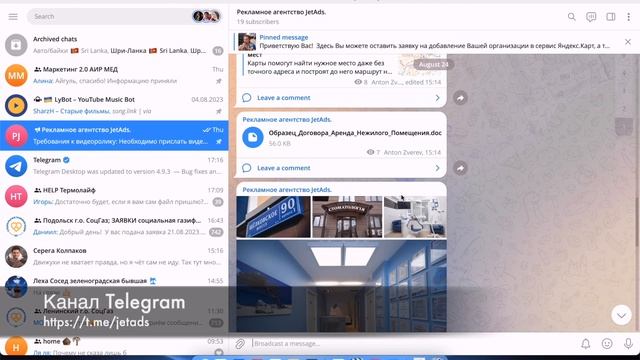Image resolution: width=640 pixels, height=360 pixels.
Task: Open Подольск г.о. СоцГаз group
Action: [x=114, y=226]
